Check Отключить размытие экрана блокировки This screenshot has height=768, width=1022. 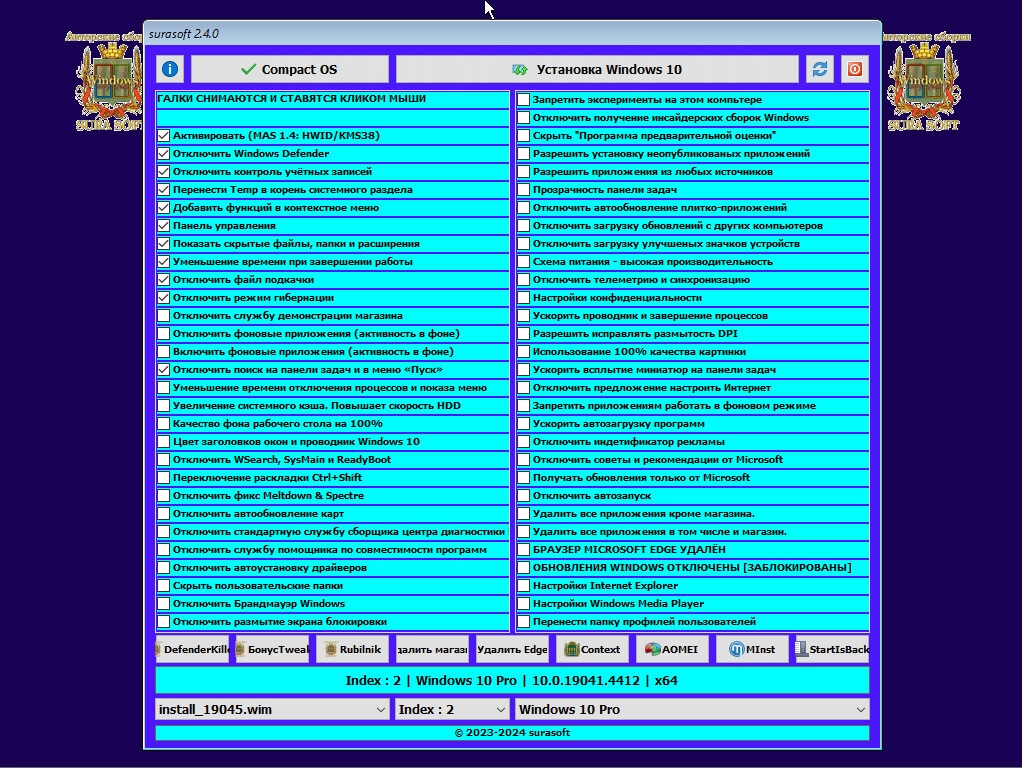tap(164, 622)
